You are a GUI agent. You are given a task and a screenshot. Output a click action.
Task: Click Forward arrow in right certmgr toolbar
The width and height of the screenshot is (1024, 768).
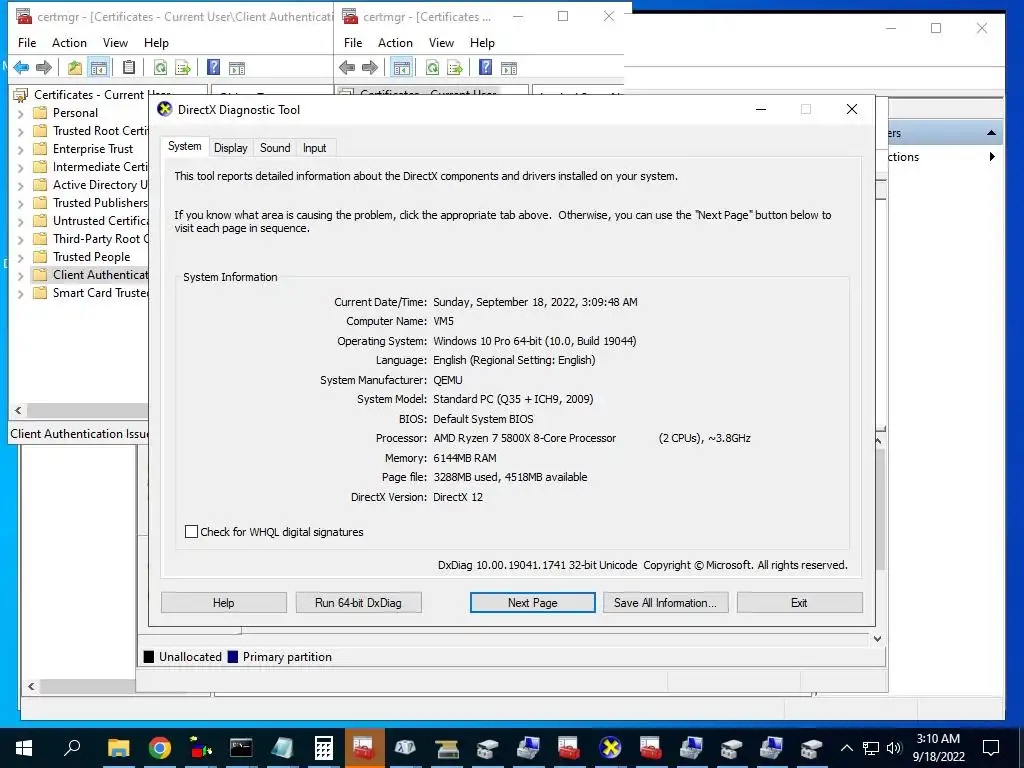pos(370,67)
